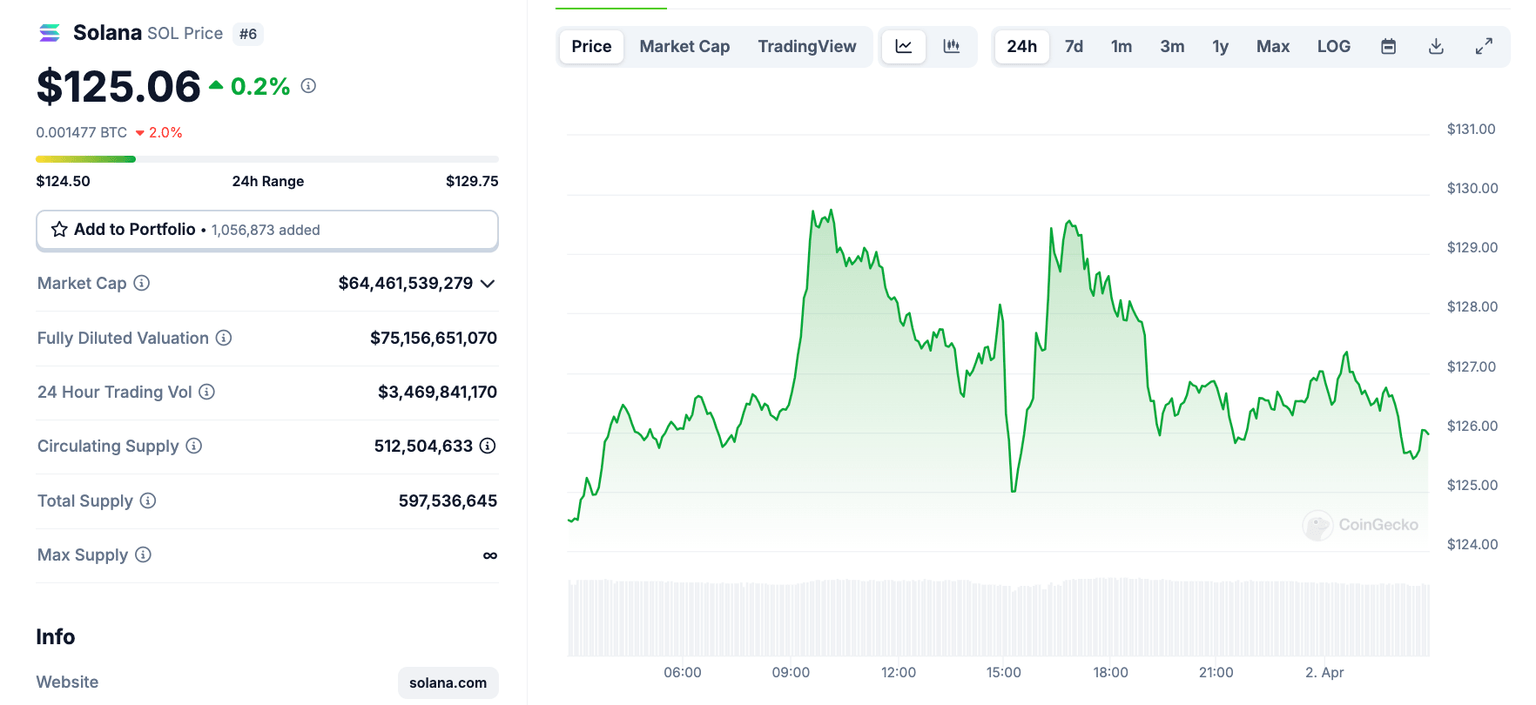Open the date range calendar icon
The height and width of the screenshot is (705, 1536).
pos(1388,46)
